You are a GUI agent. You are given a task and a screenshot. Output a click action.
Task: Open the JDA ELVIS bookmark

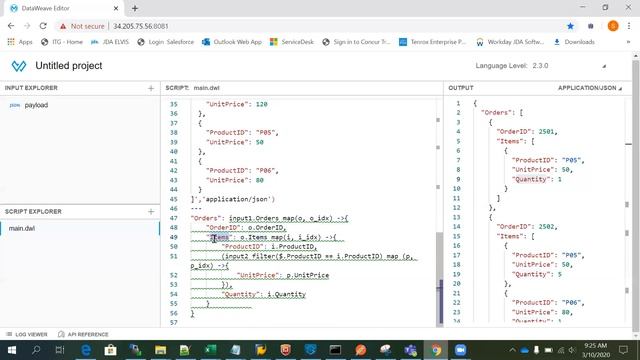click(109, 42)
